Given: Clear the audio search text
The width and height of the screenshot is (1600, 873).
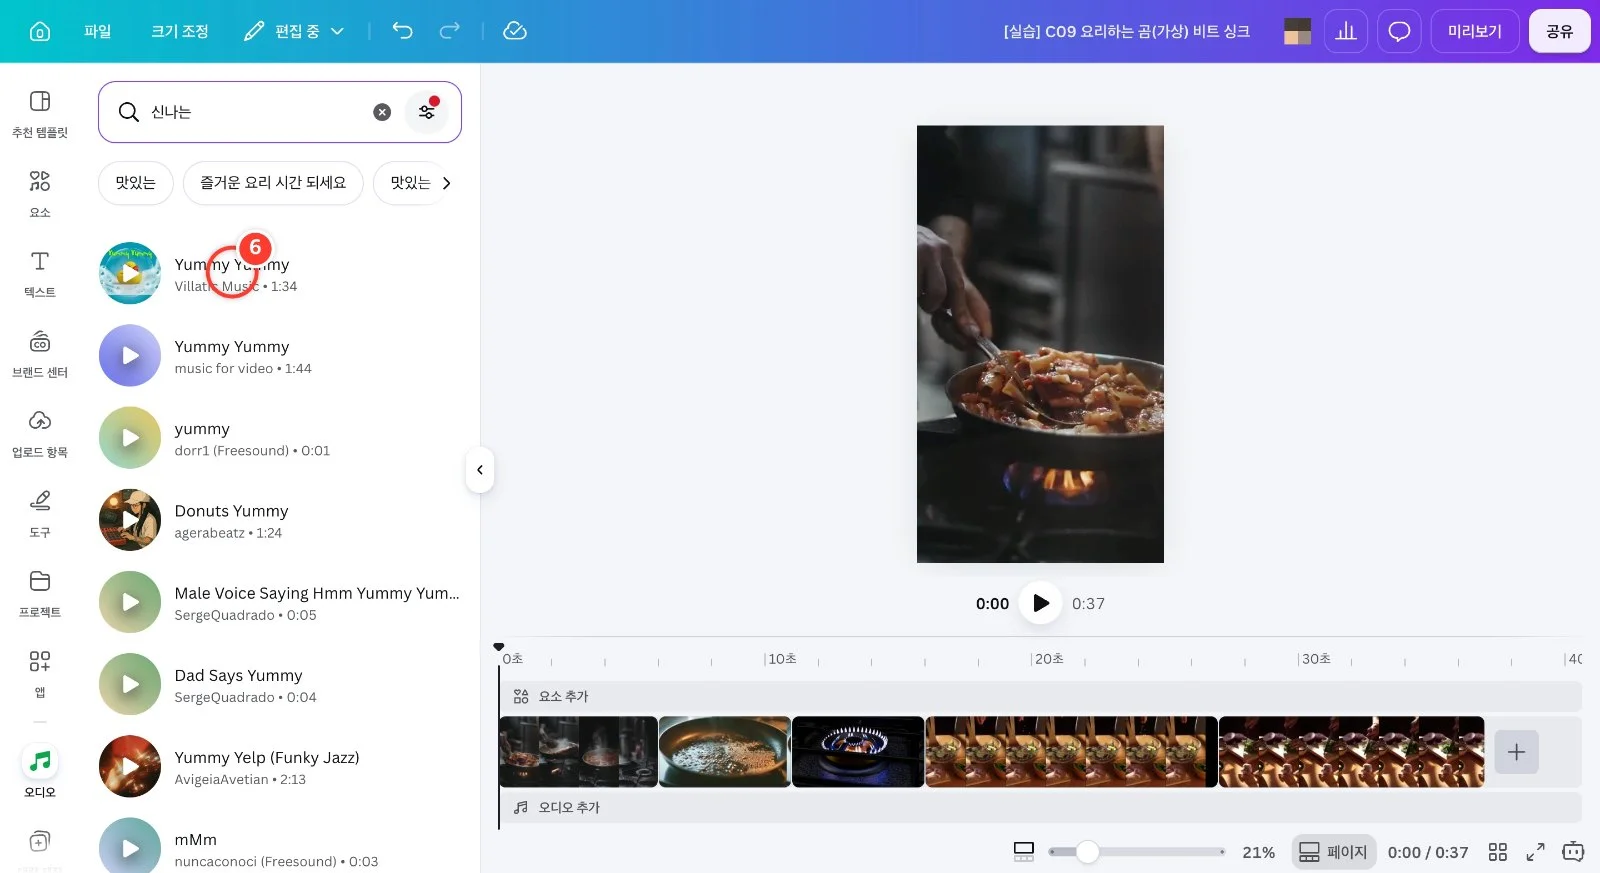Looking at the screenshot, I should pyautogui.click(x=382, y=112).
